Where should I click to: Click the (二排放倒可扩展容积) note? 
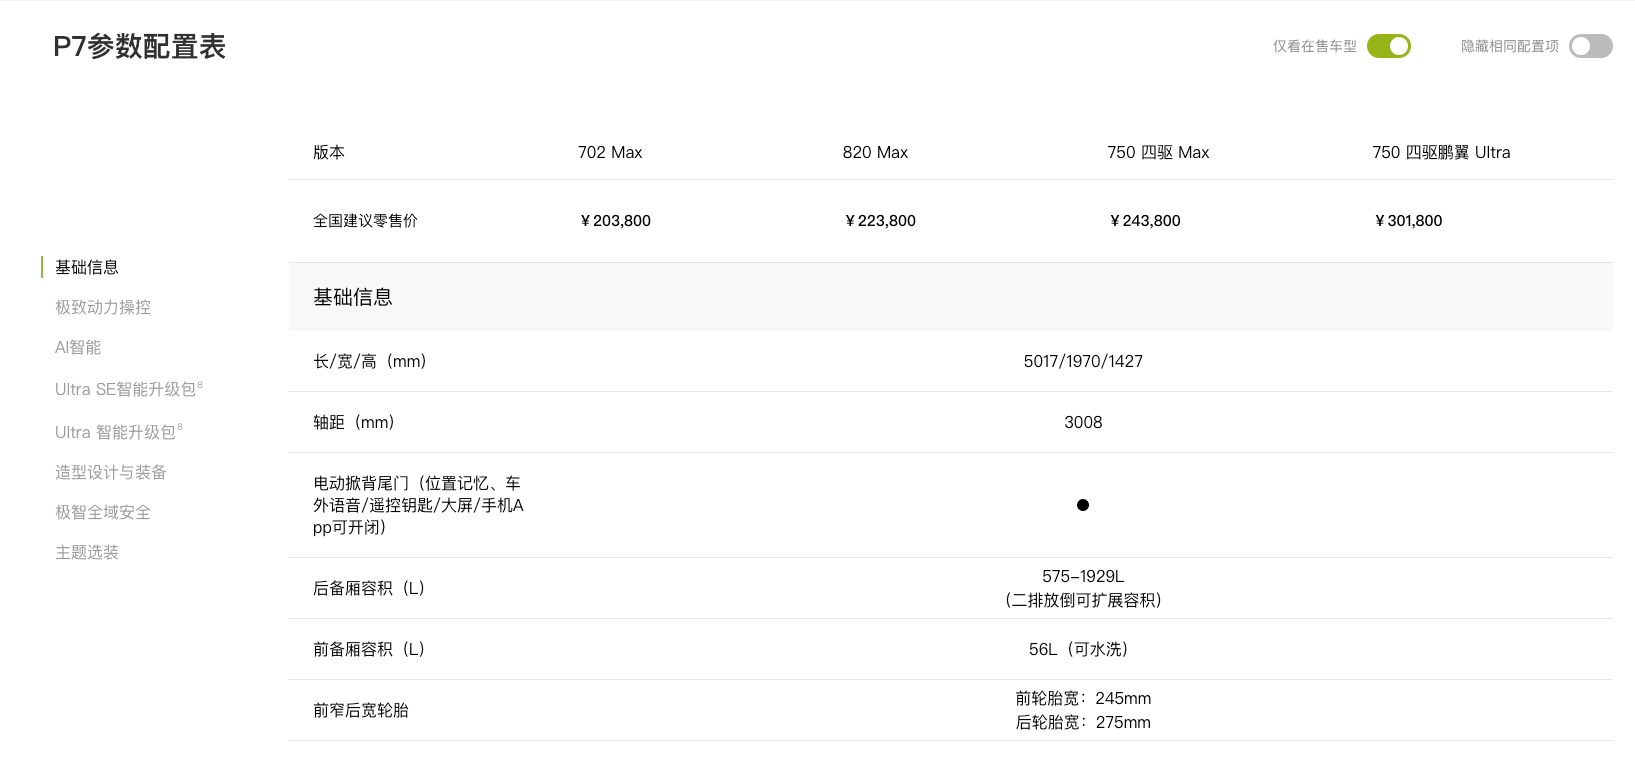tap(1083, 600)
